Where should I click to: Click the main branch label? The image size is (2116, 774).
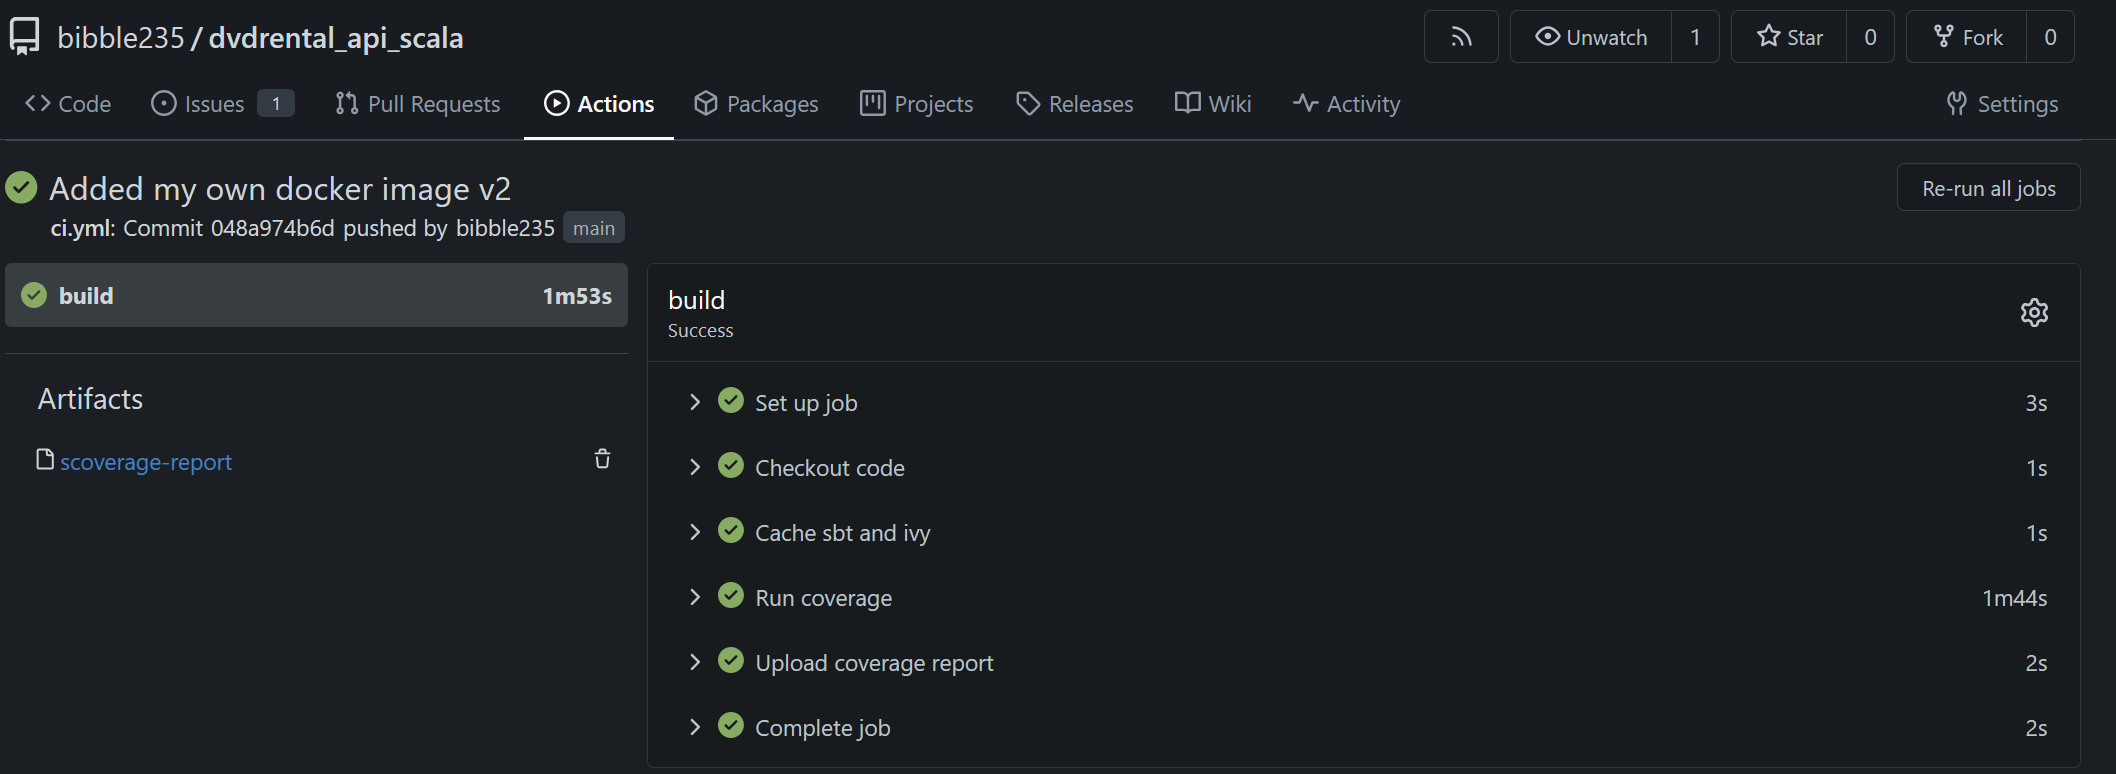593,229
